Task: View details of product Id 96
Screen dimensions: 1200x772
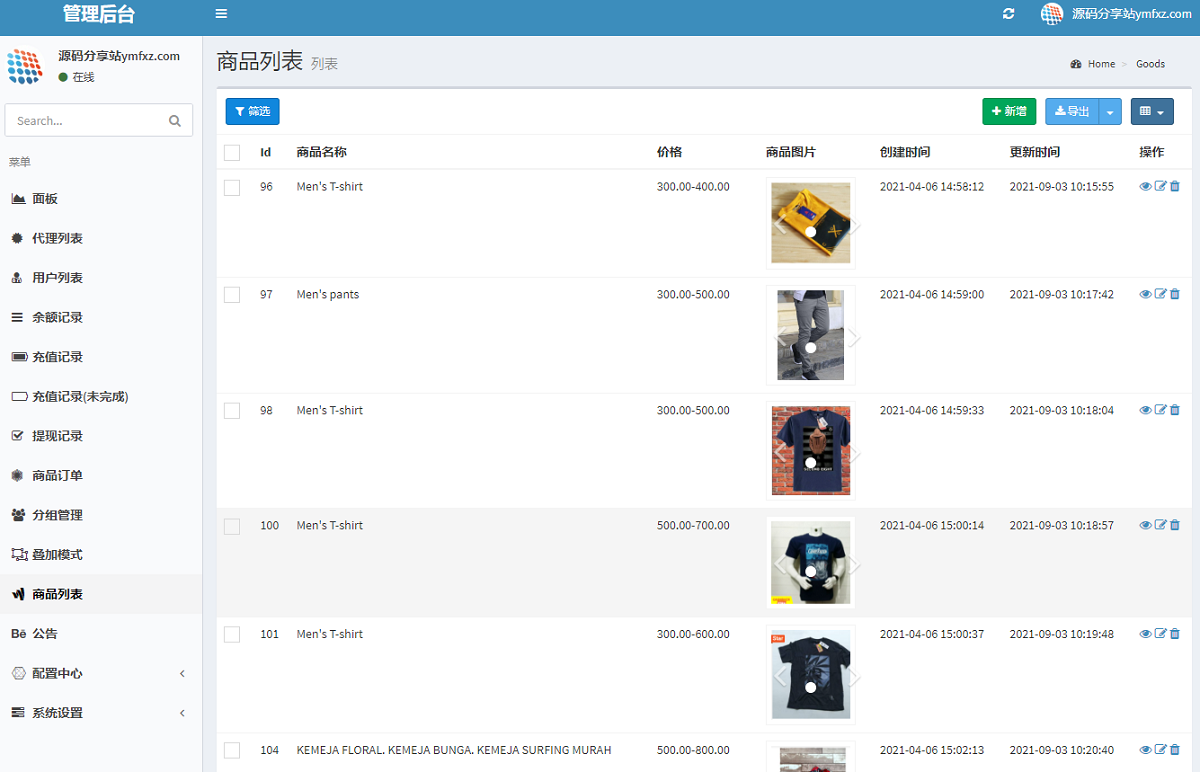Action: [1145, 187]
